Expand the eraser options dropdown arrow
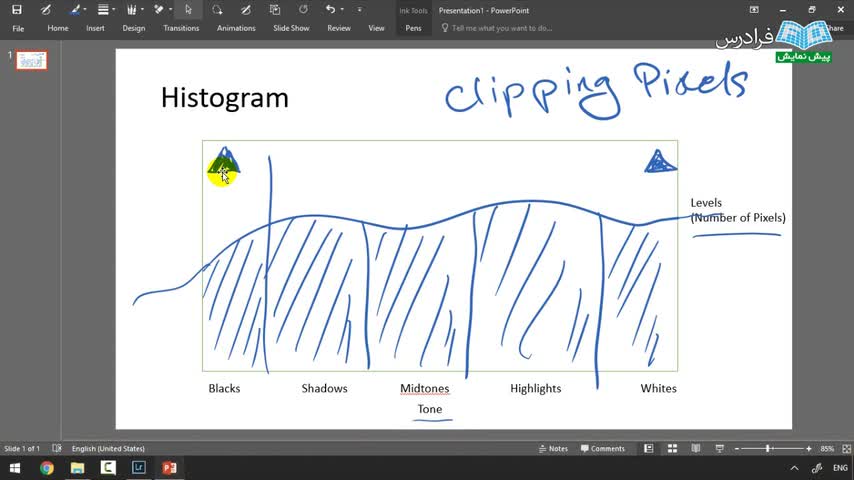Image resolution: width=854 pixels, height=480 pixels. click(170, 10)
